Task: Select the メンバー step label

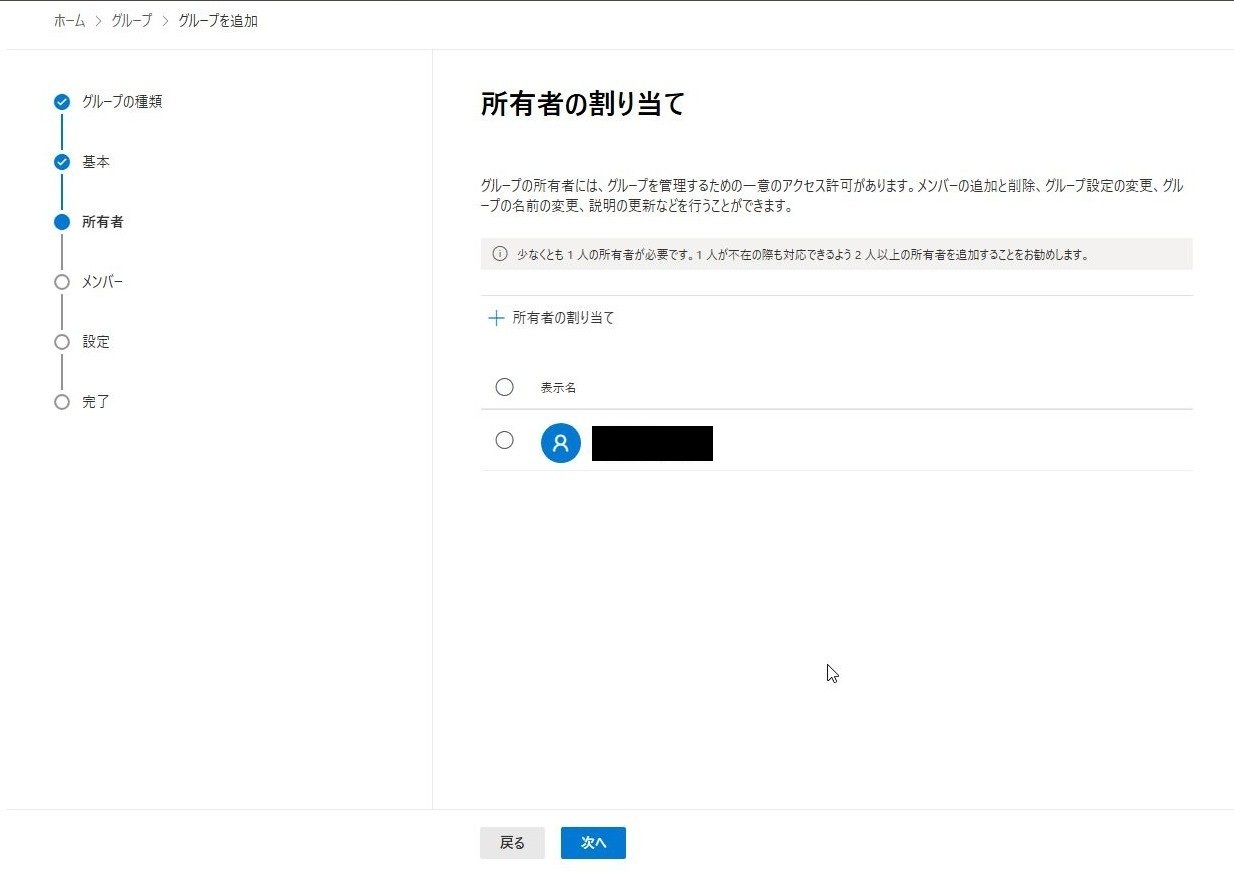Action: pyautogui.click(x=102, y=282)
